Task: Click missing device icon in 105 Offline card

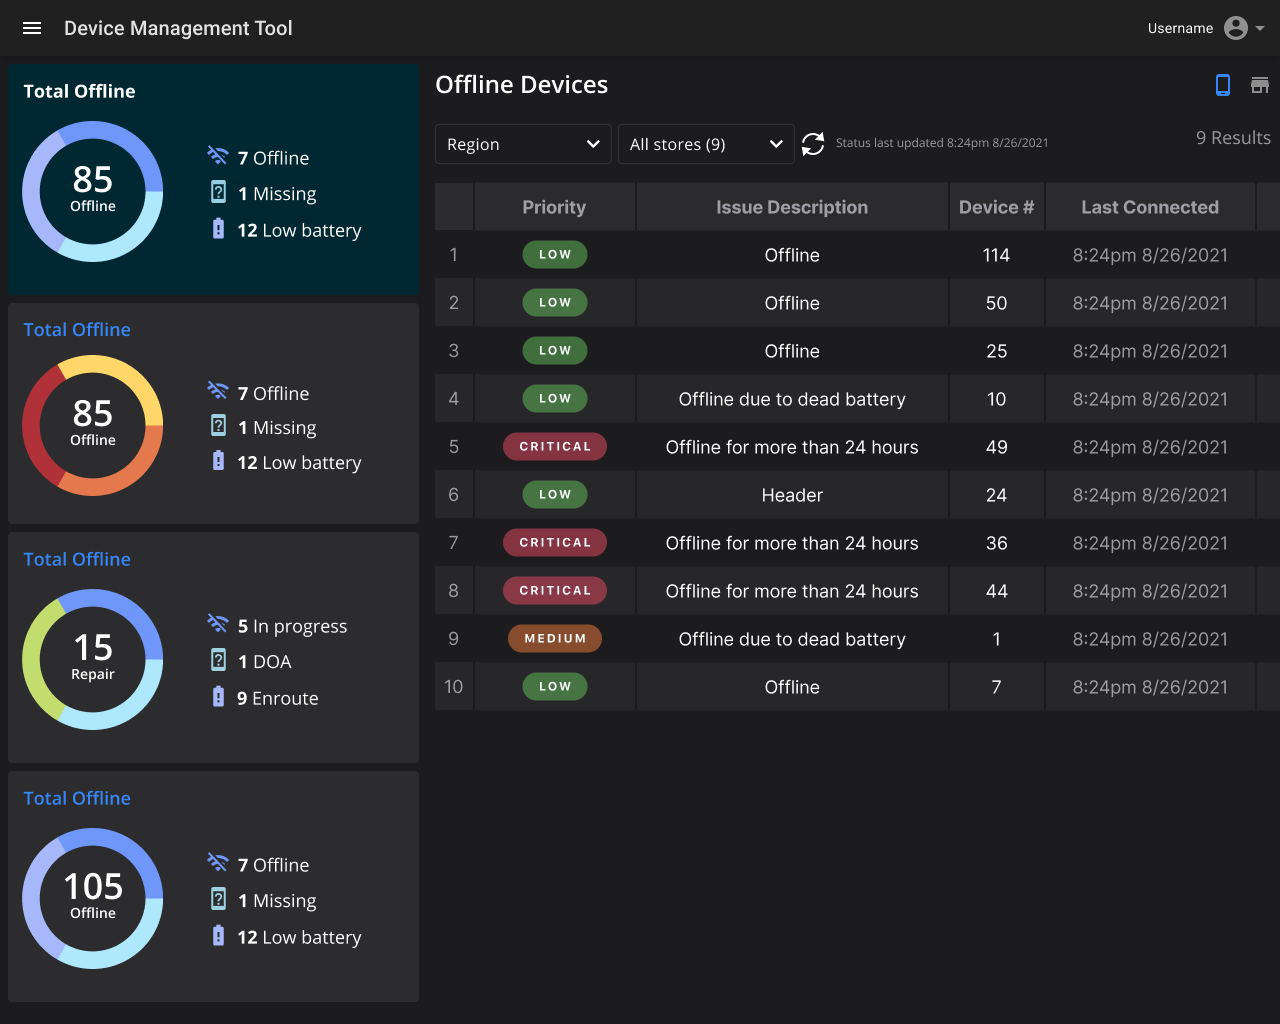Action: 218,898
